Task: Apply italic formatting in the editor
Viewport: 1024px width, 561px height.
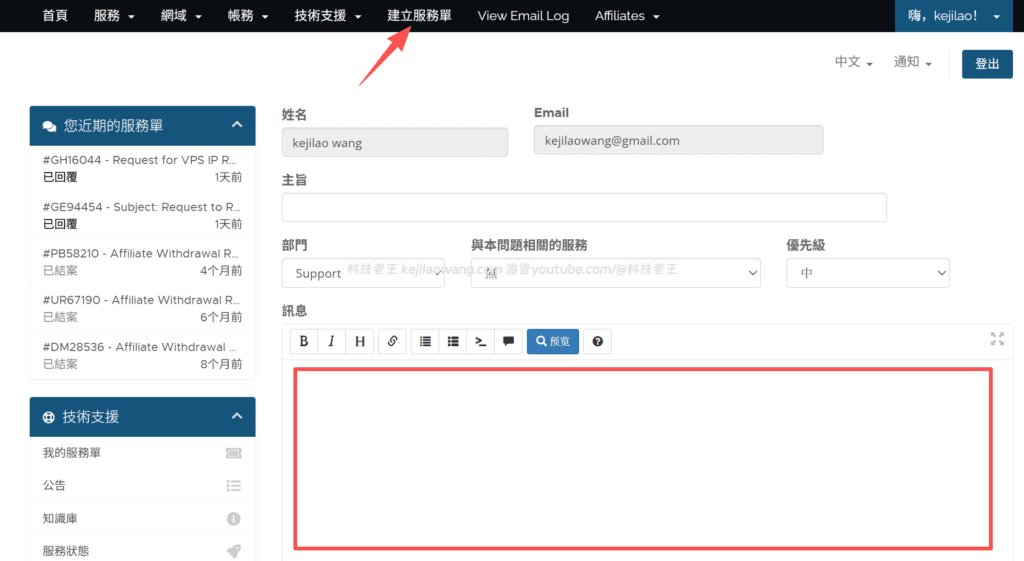Action: (332, 341)
